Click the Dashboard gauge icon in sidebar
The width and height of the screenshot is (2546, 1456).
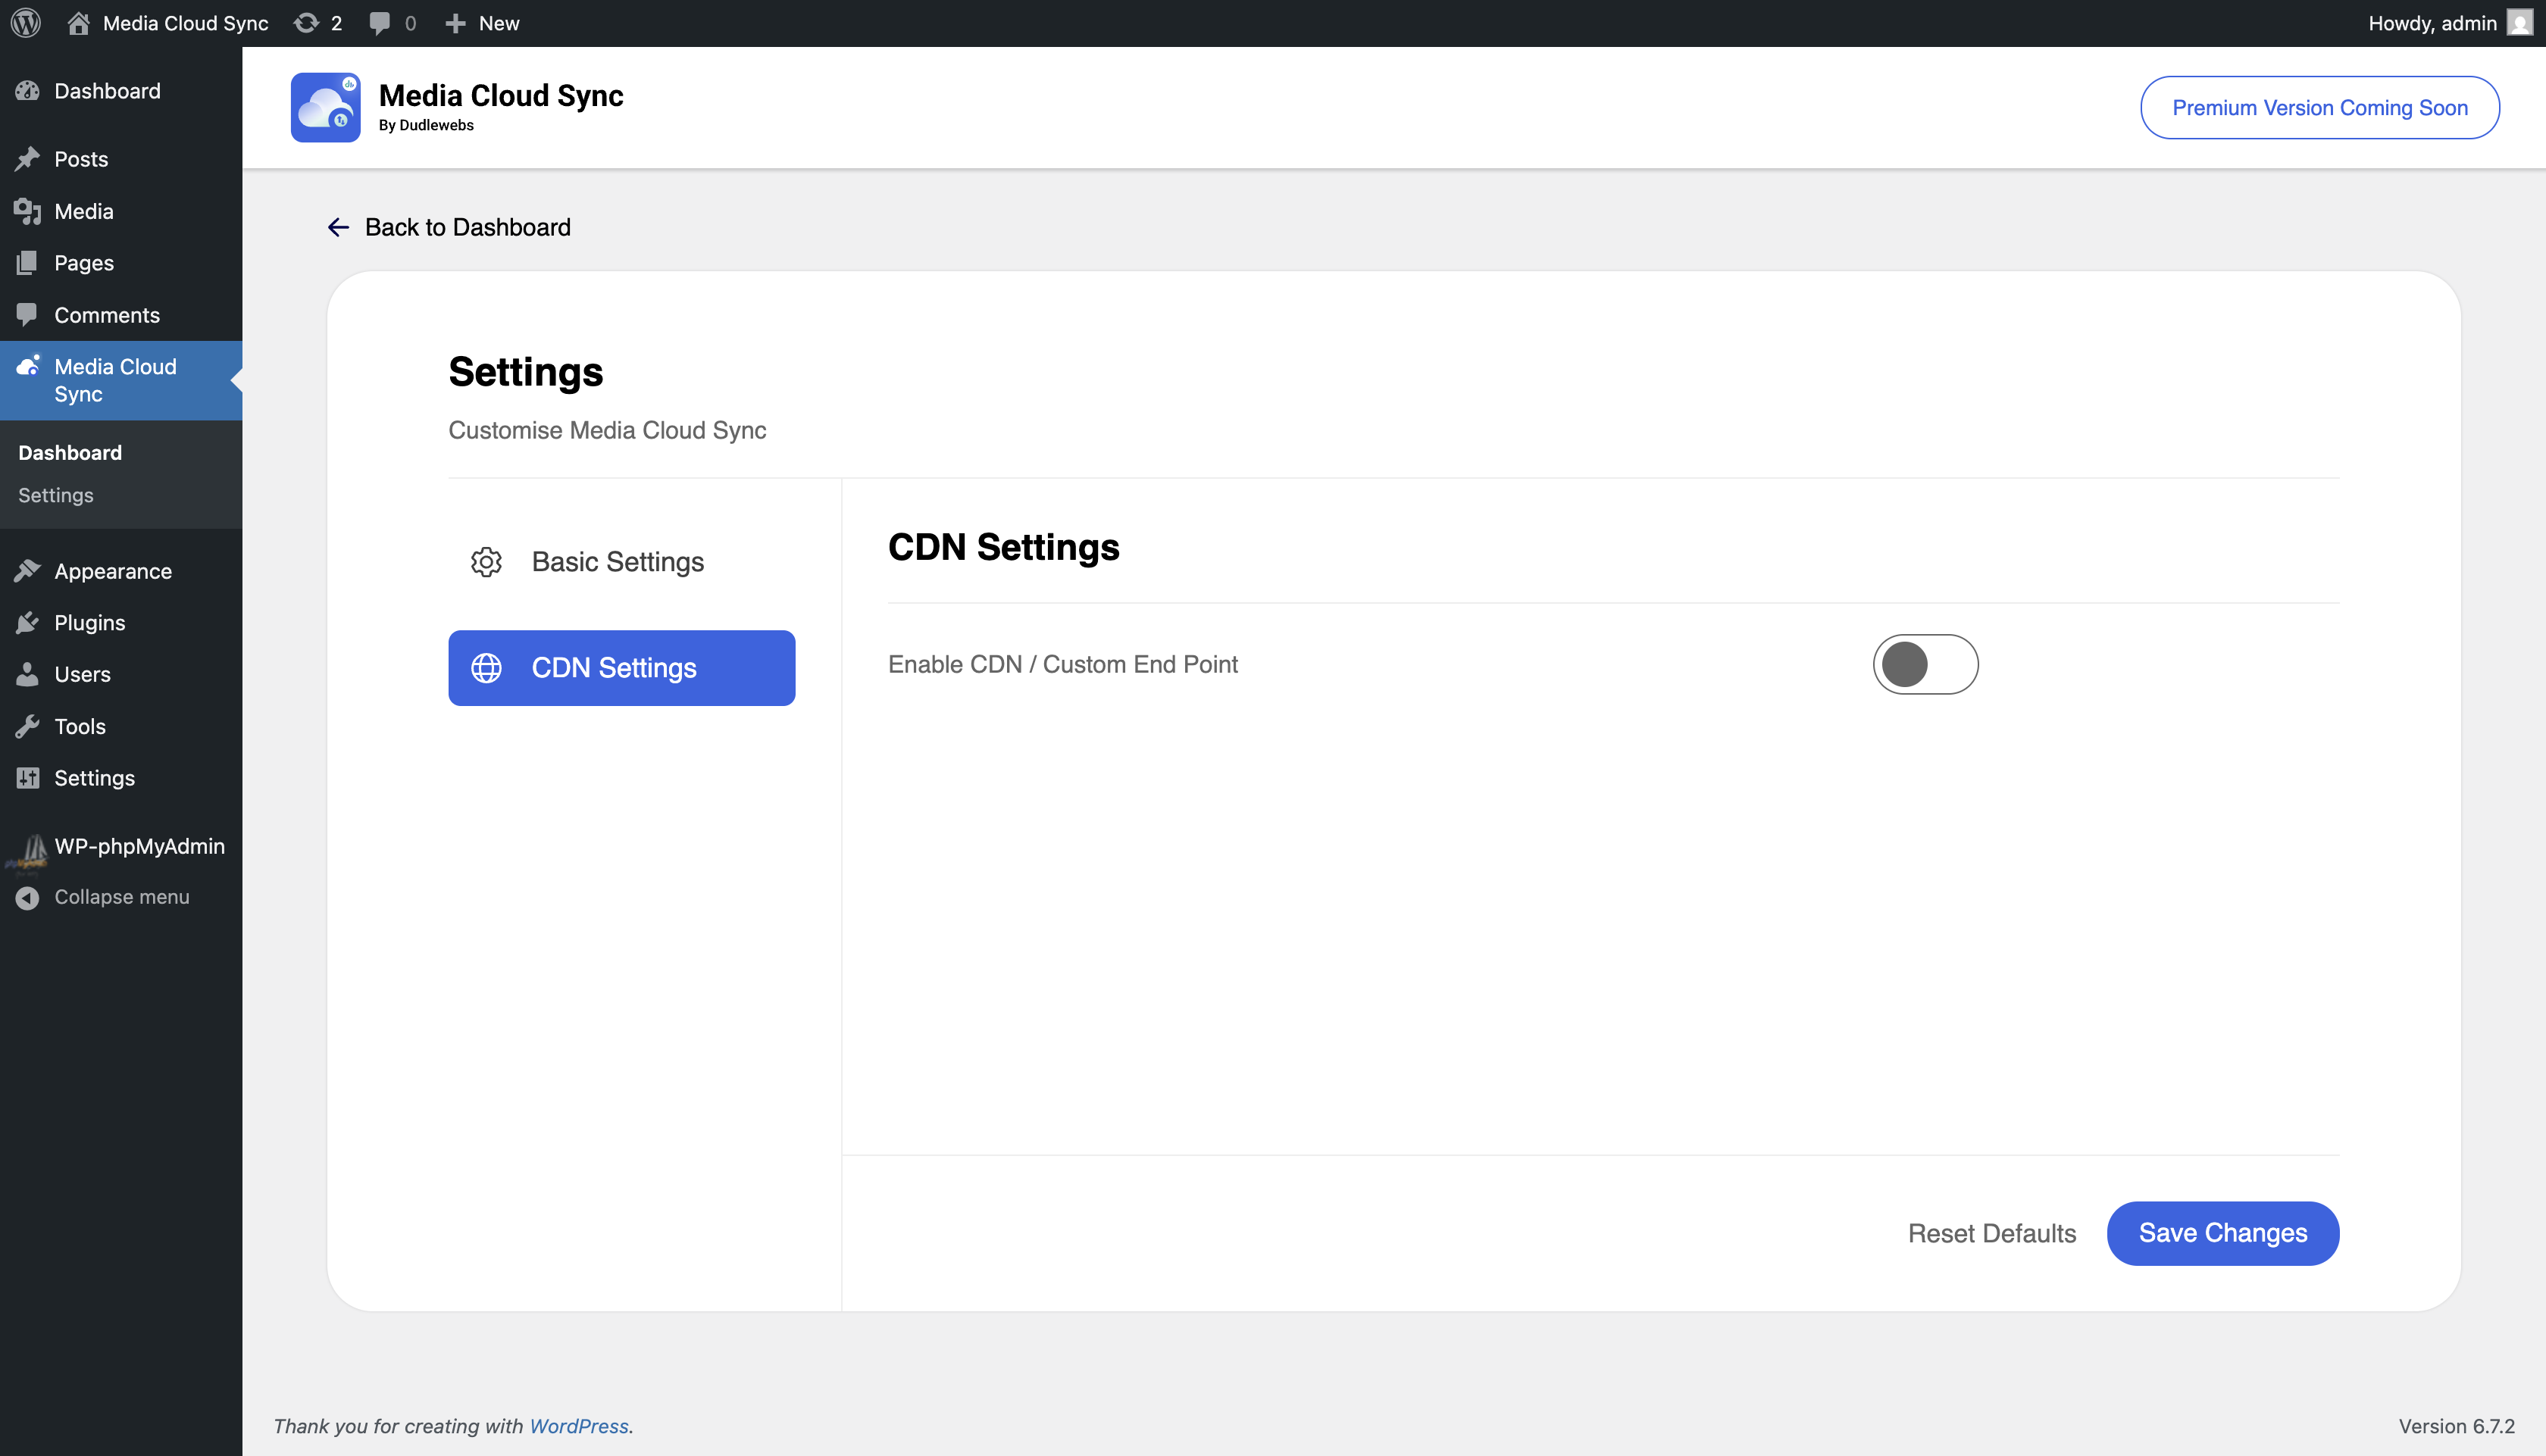[27, 91]
